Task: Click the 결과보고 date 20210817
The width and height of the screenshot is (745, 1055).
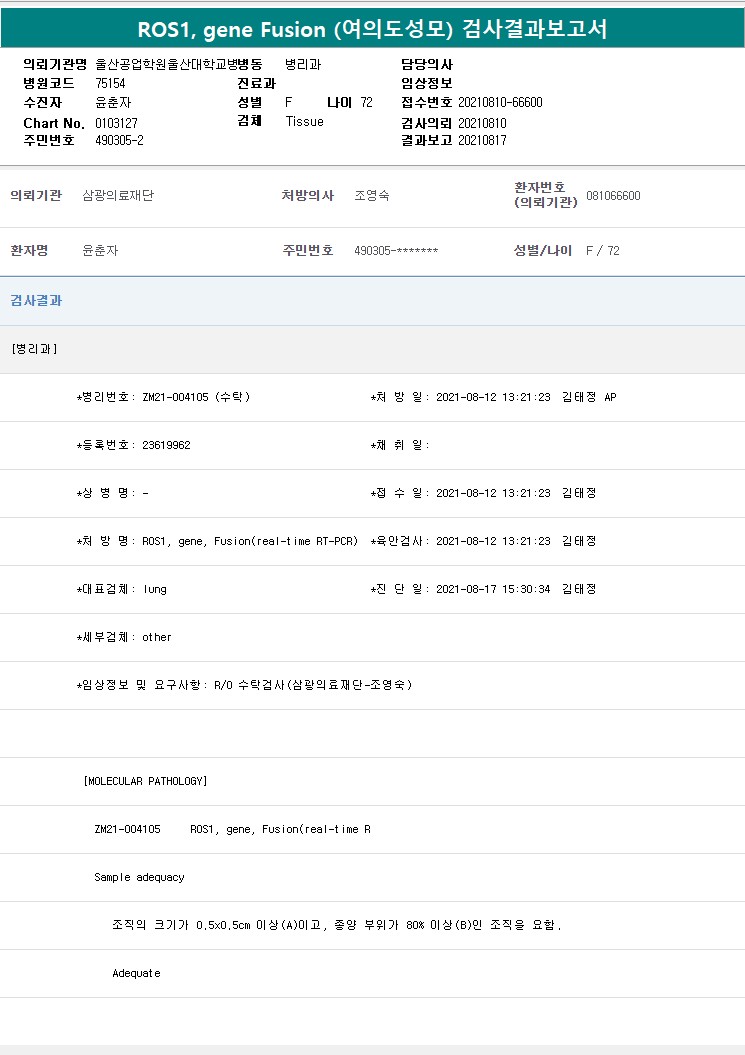Action: [x=482, y=140]
